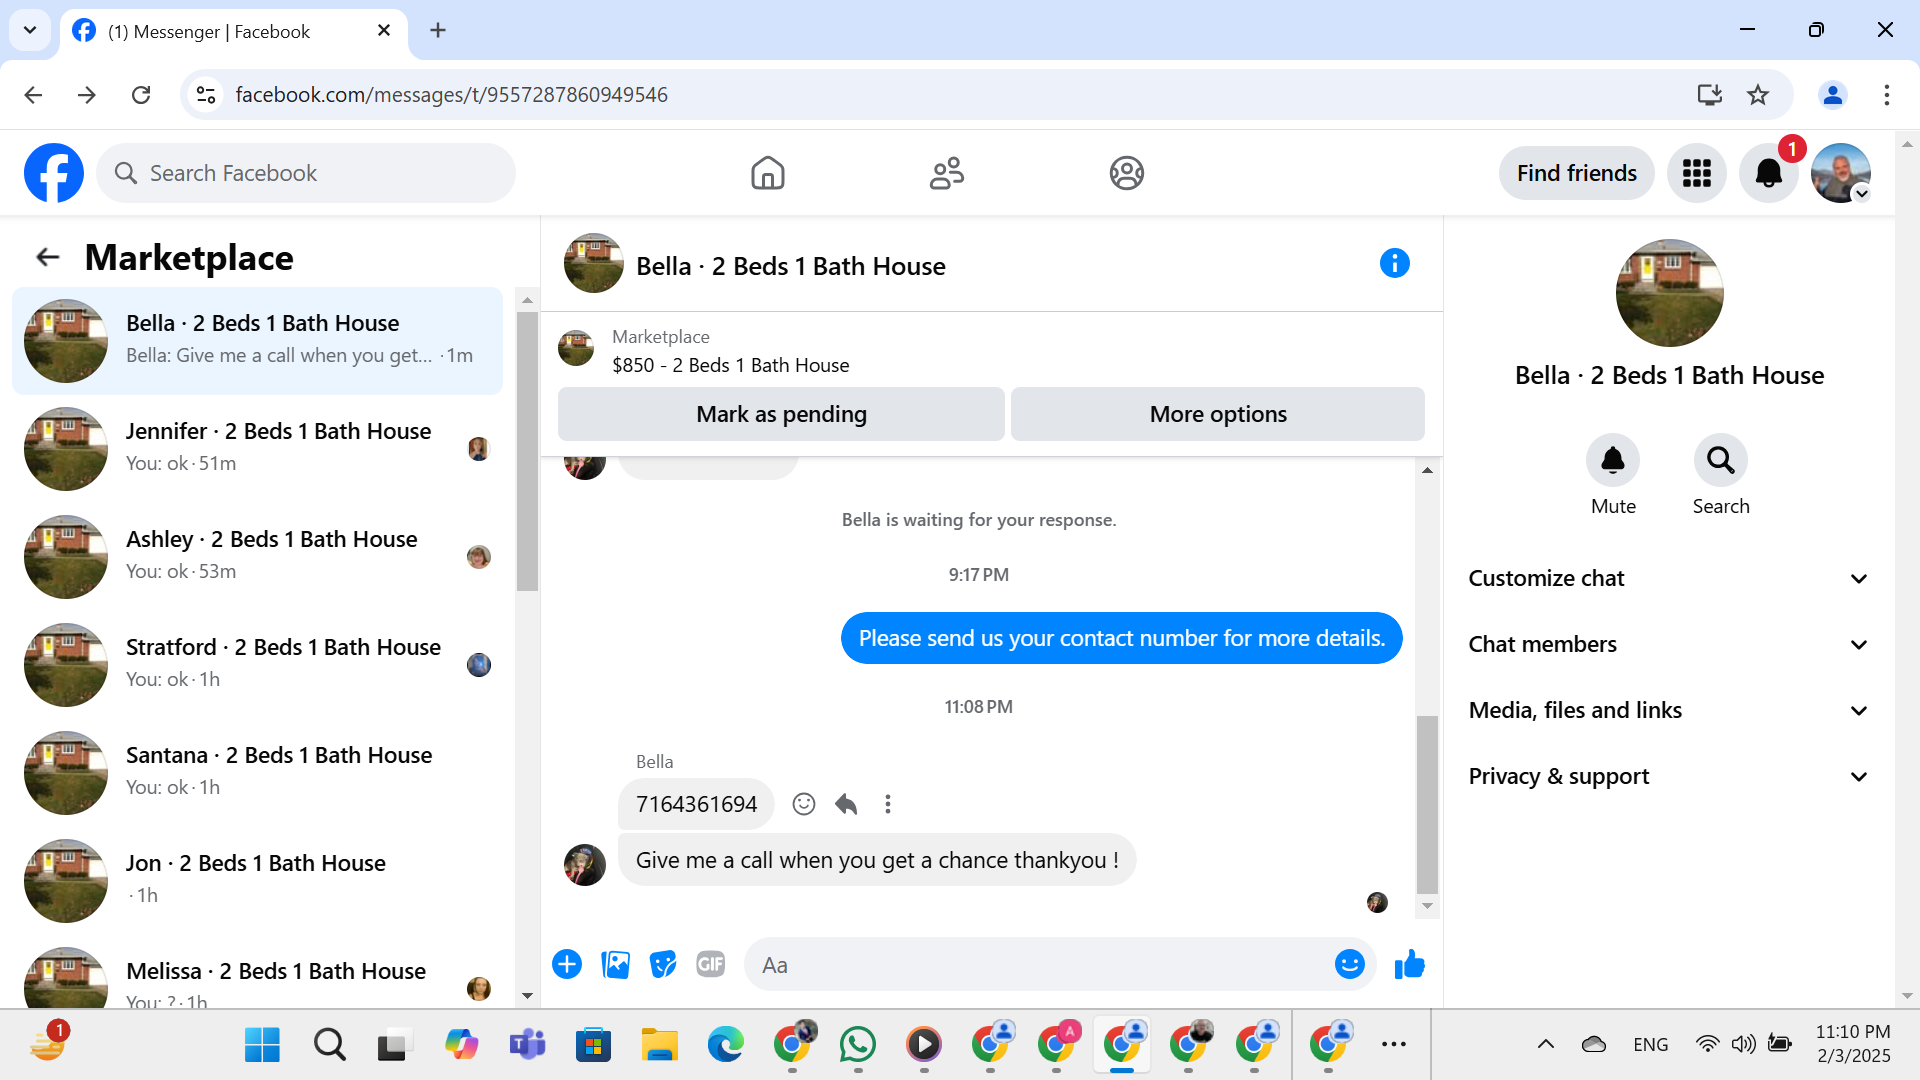Viewport: 1920px width, 1080px height.
Task: Send a thumbs-up like
Action: 1409,964
